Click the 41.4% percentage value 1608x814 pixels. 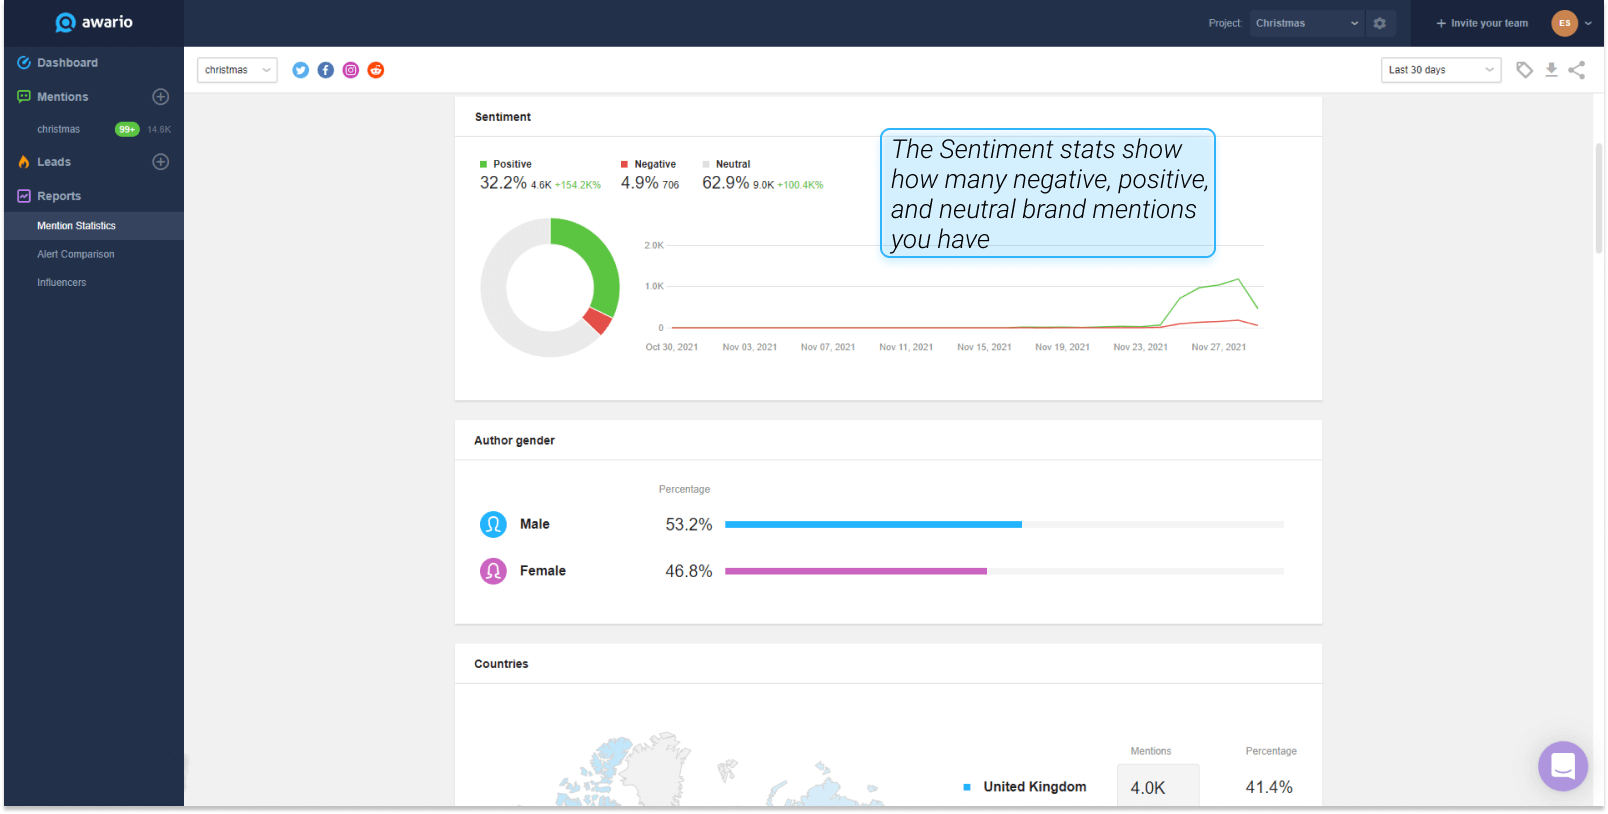[x=1269, y=788]
